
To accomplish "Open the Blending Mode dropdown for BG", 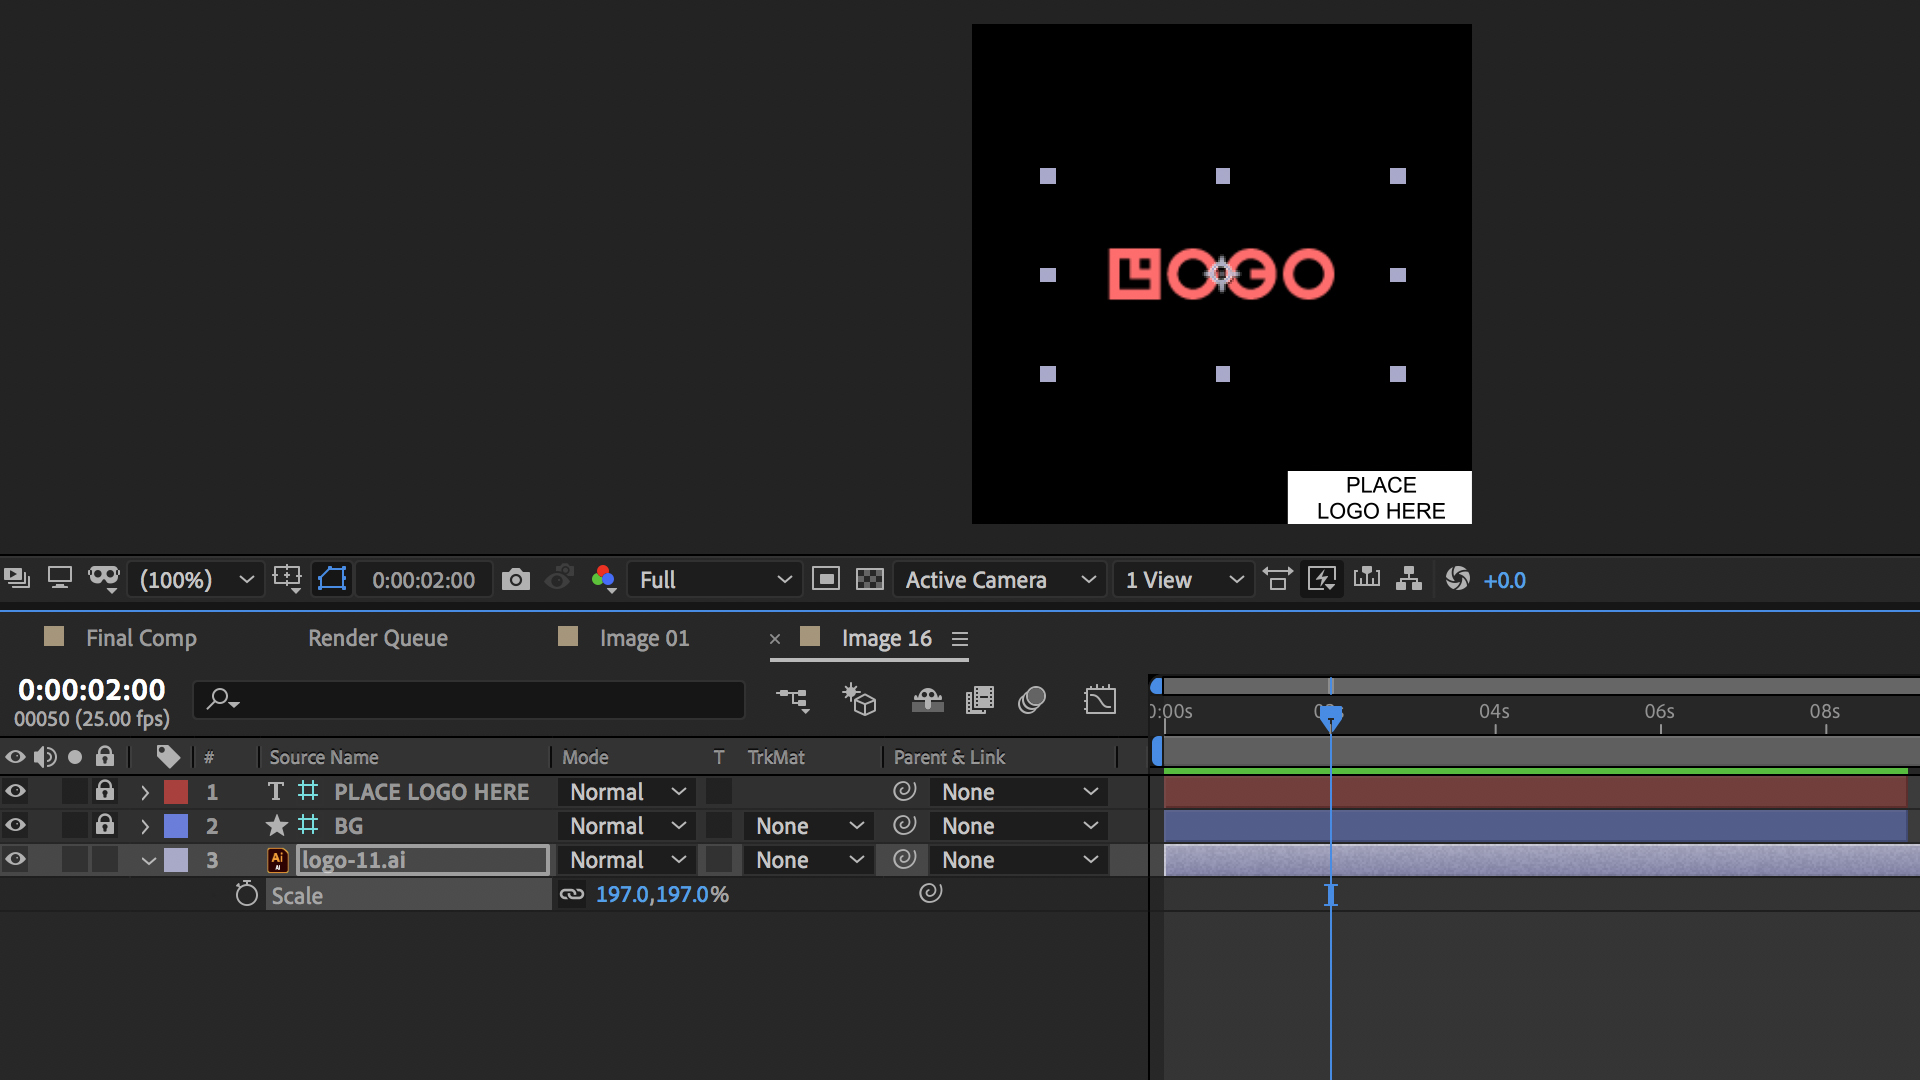I will [625, 825].
